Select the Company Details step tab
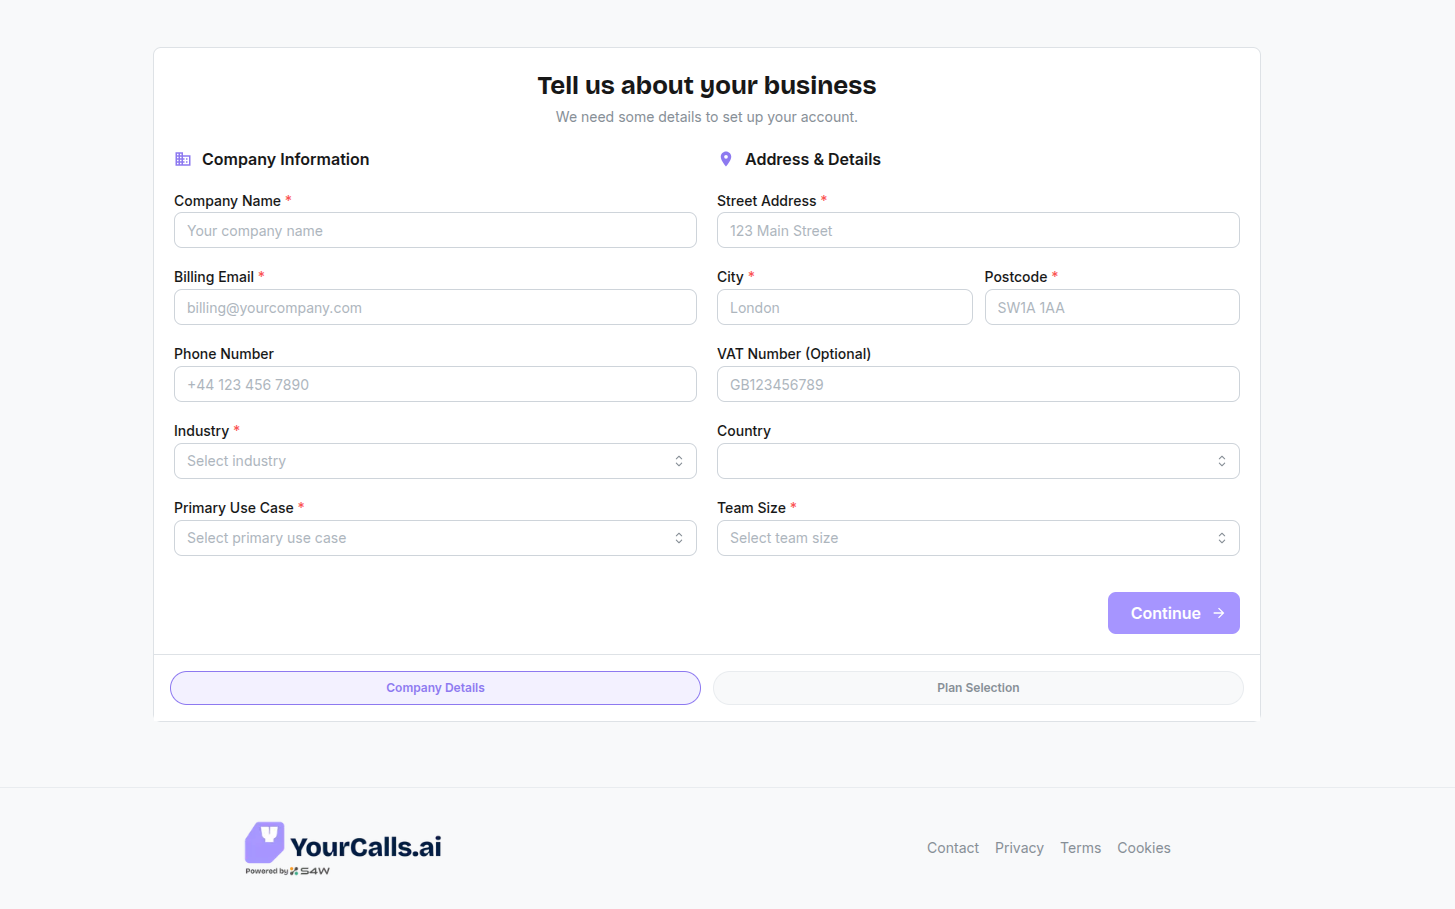Viewport: 1455px width, 909px height. click(435, 688)
